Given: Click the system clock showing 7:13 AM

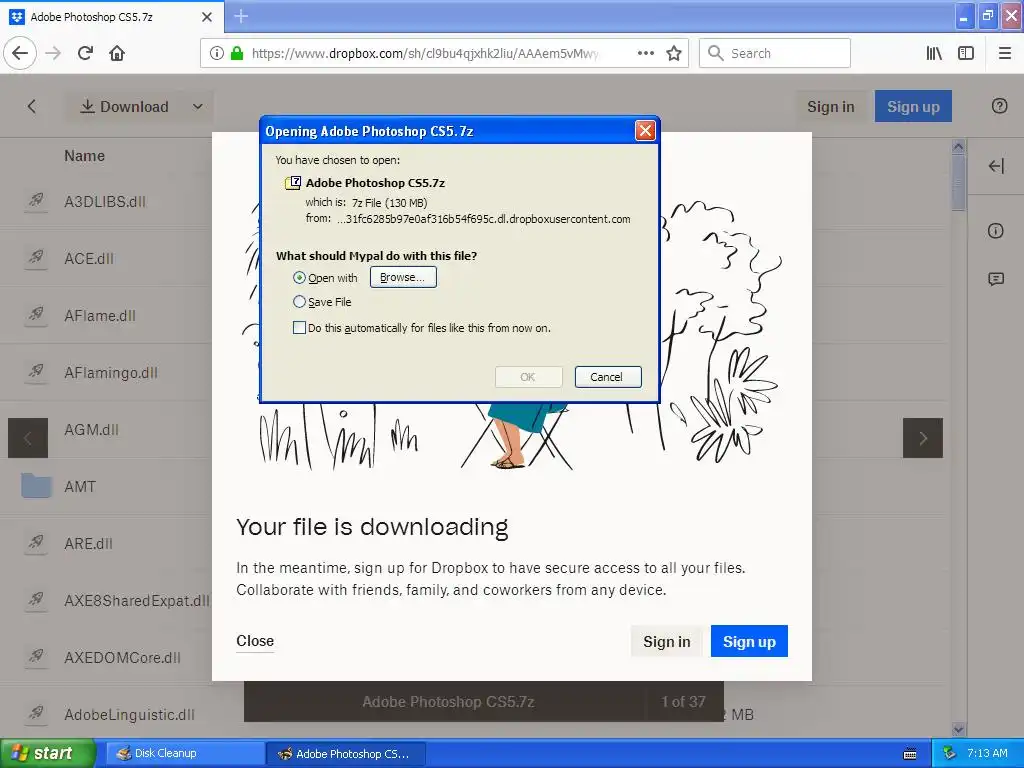Looking at the screenshot, I should 987,753.
